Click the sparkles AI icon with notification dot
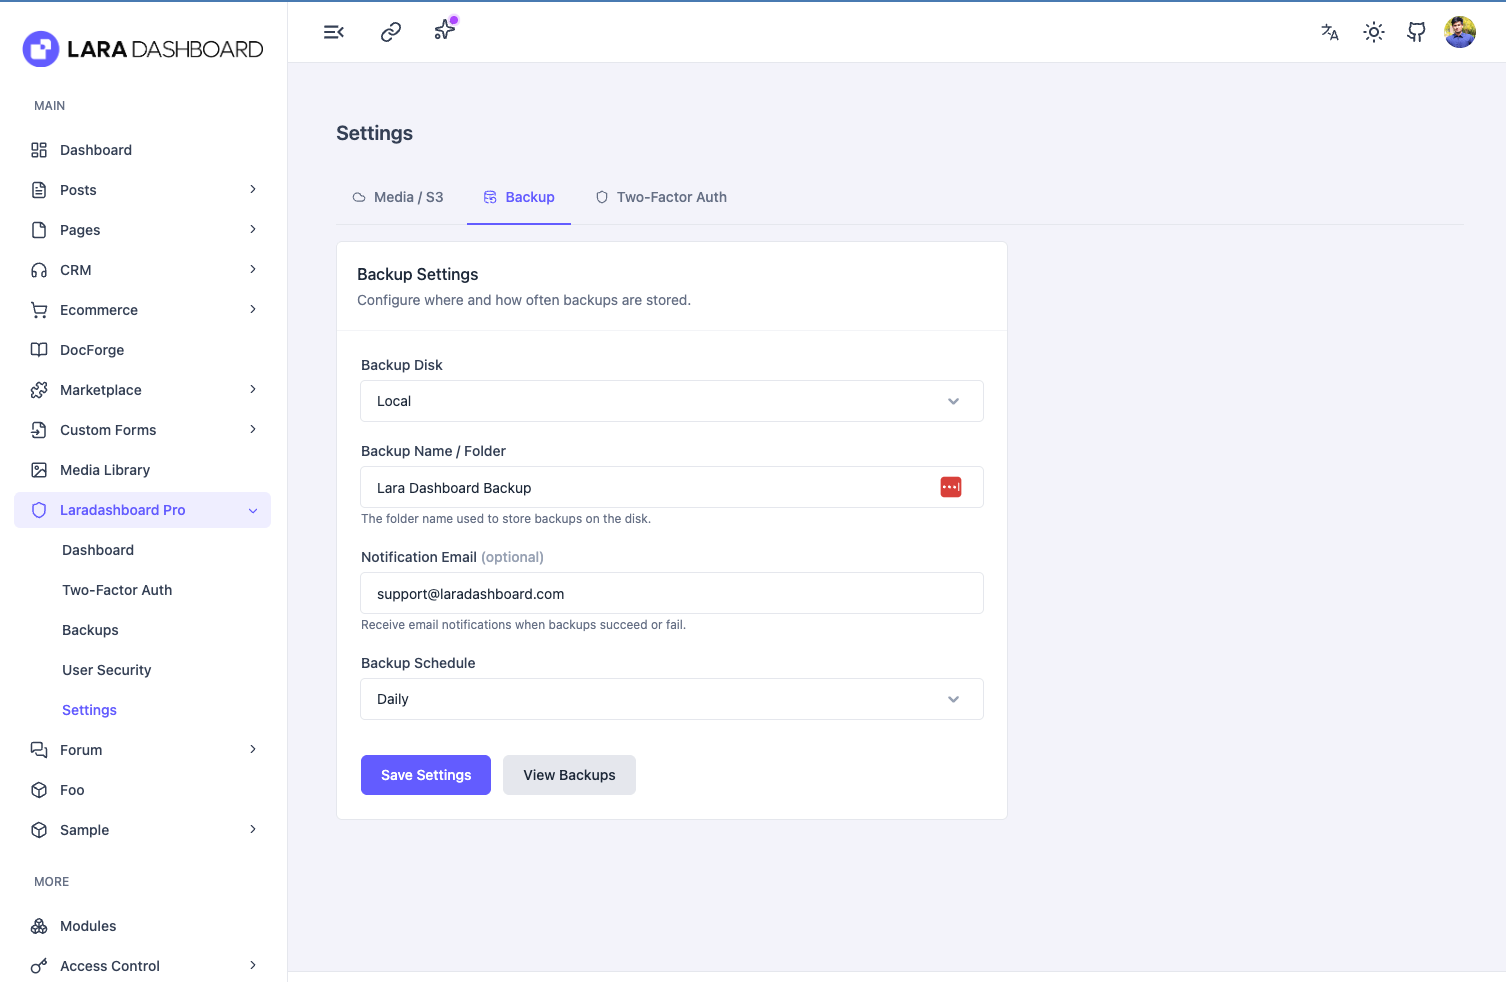Viewport: 1506px width, 982px height. coord(443,31)
